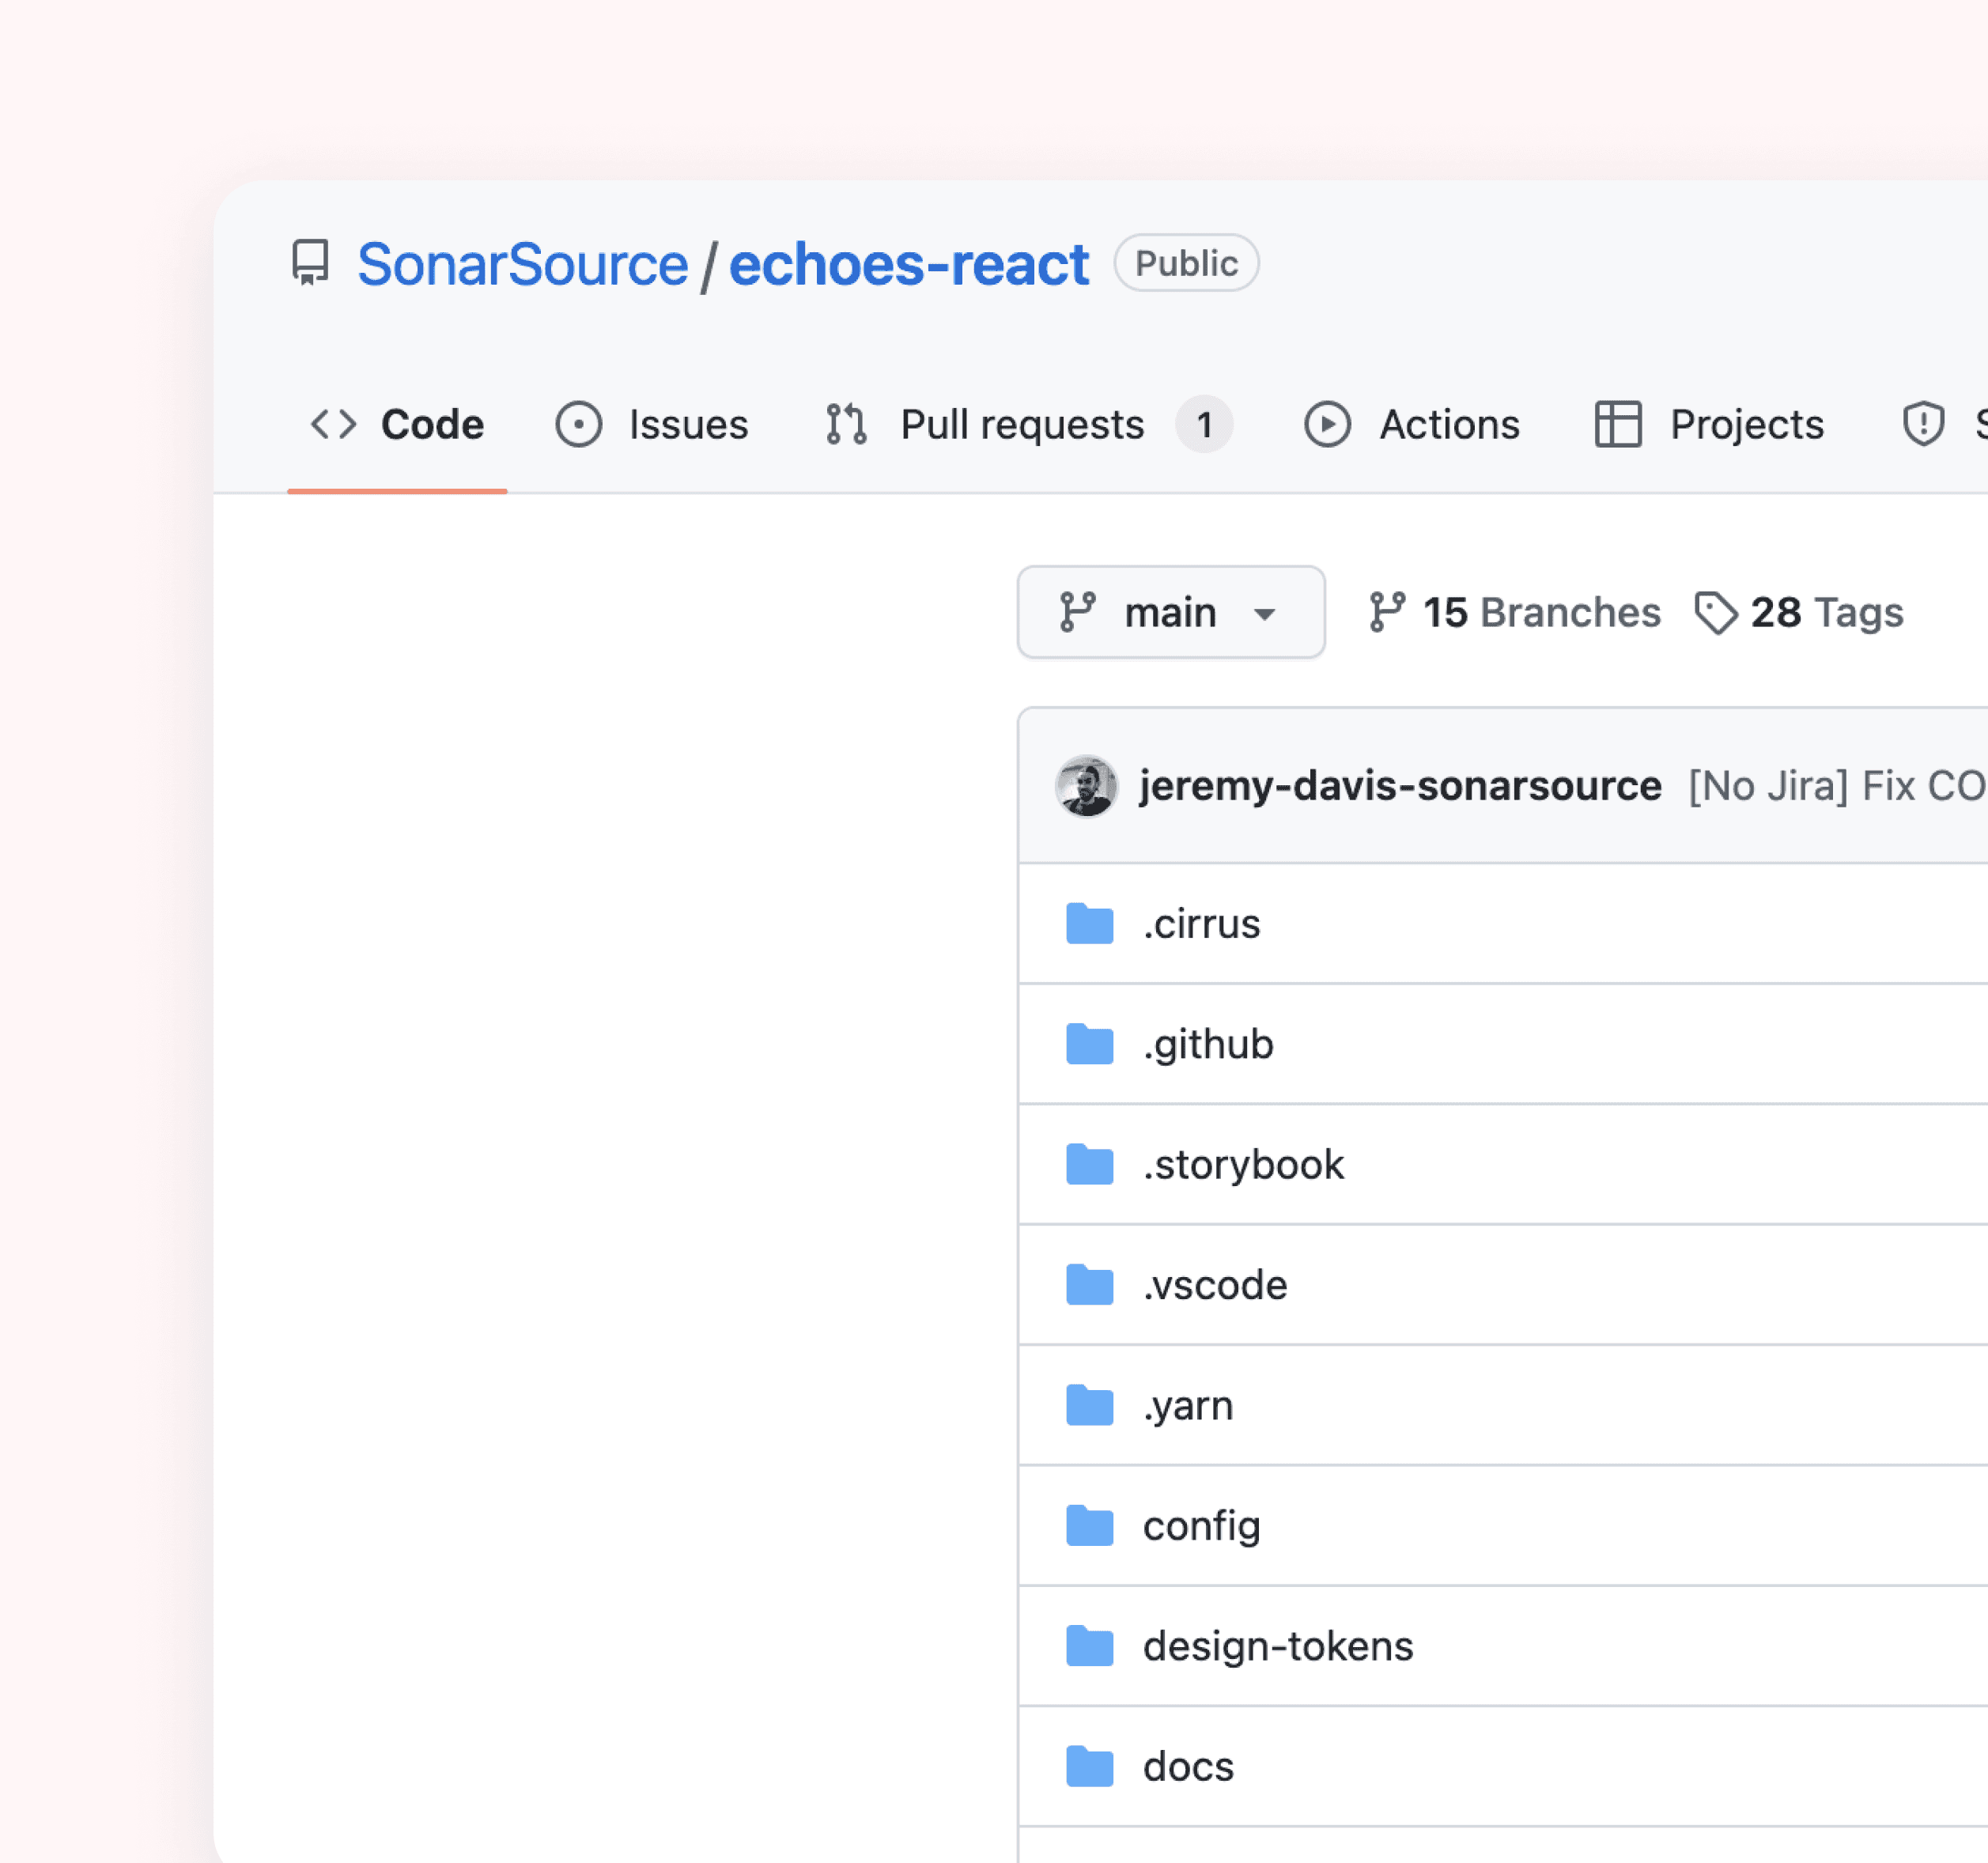Open the .cirrus folder
This screenshot has height=1863, width=1988.
(x=1201, y=924)
